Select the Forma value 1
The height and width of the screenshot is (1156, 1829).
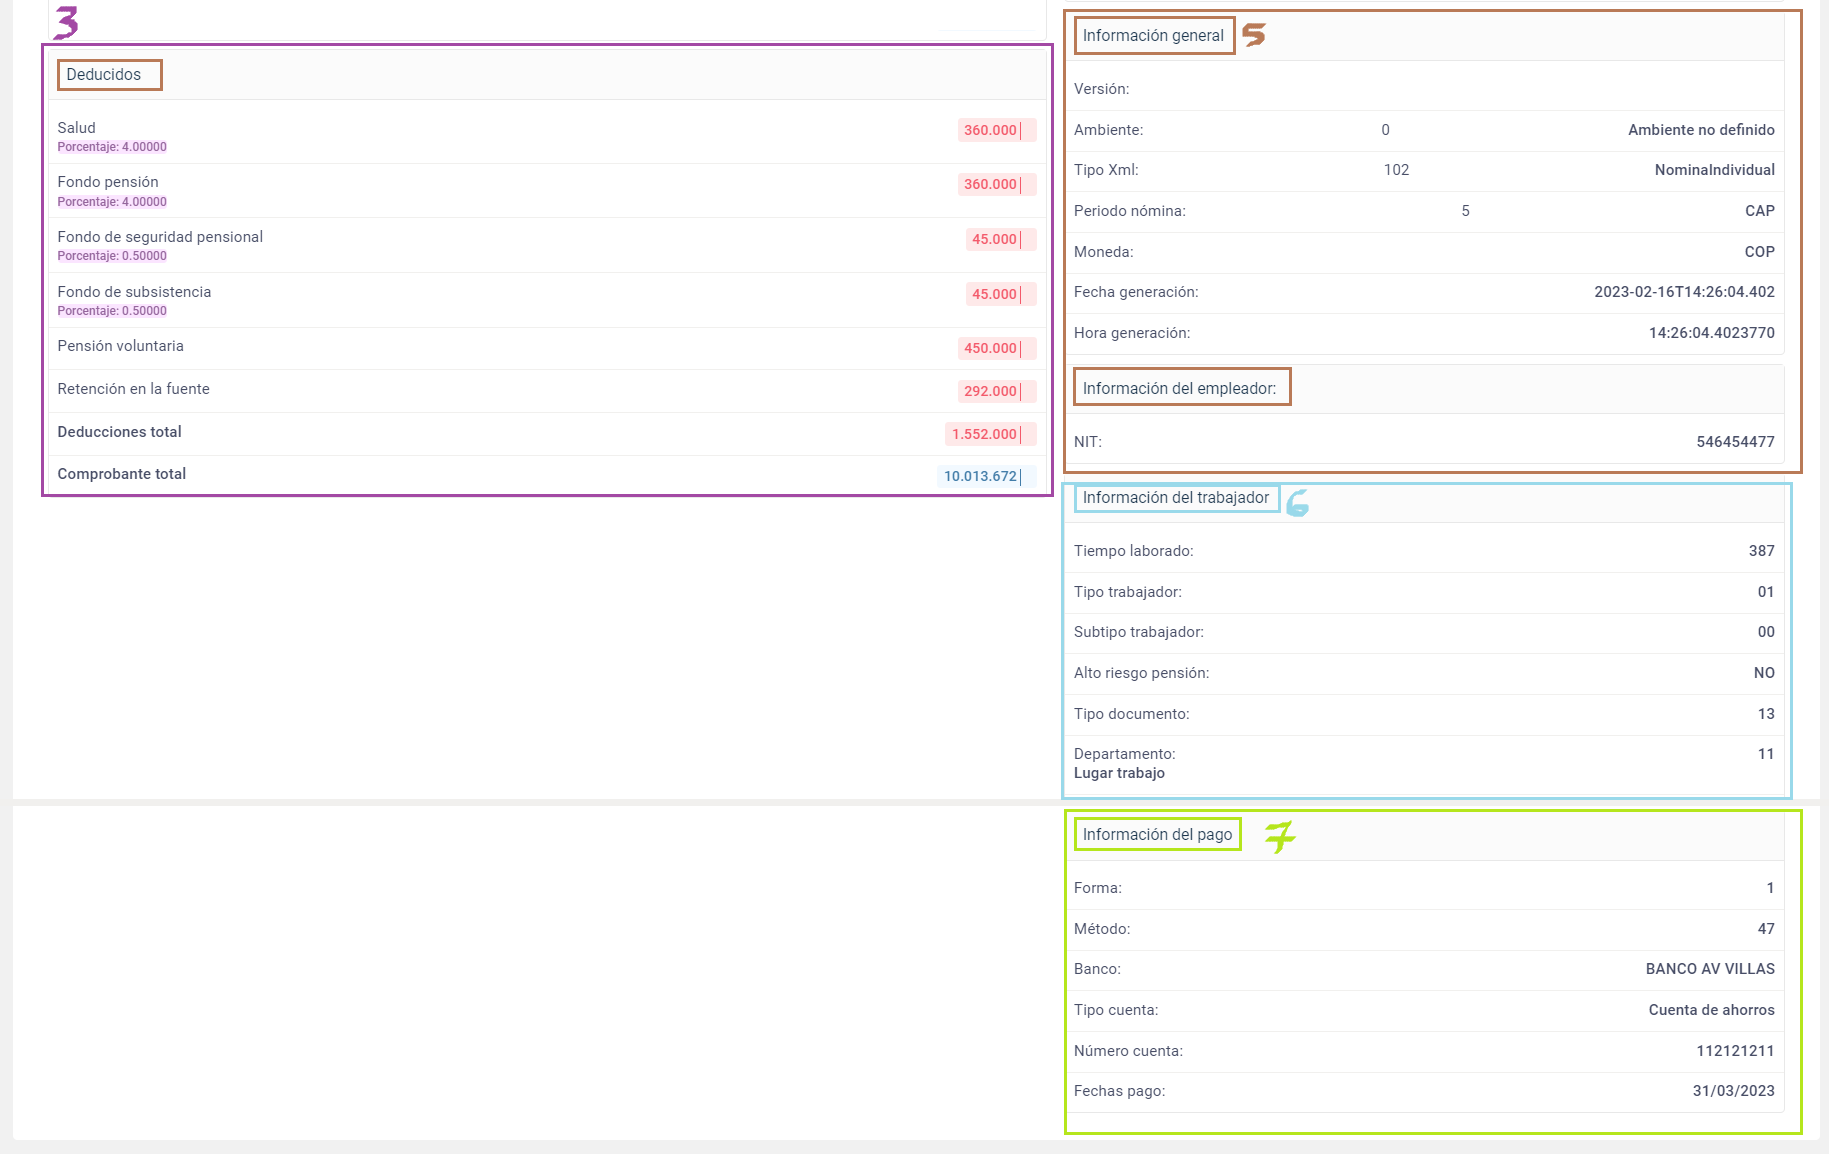[1770, 888]
